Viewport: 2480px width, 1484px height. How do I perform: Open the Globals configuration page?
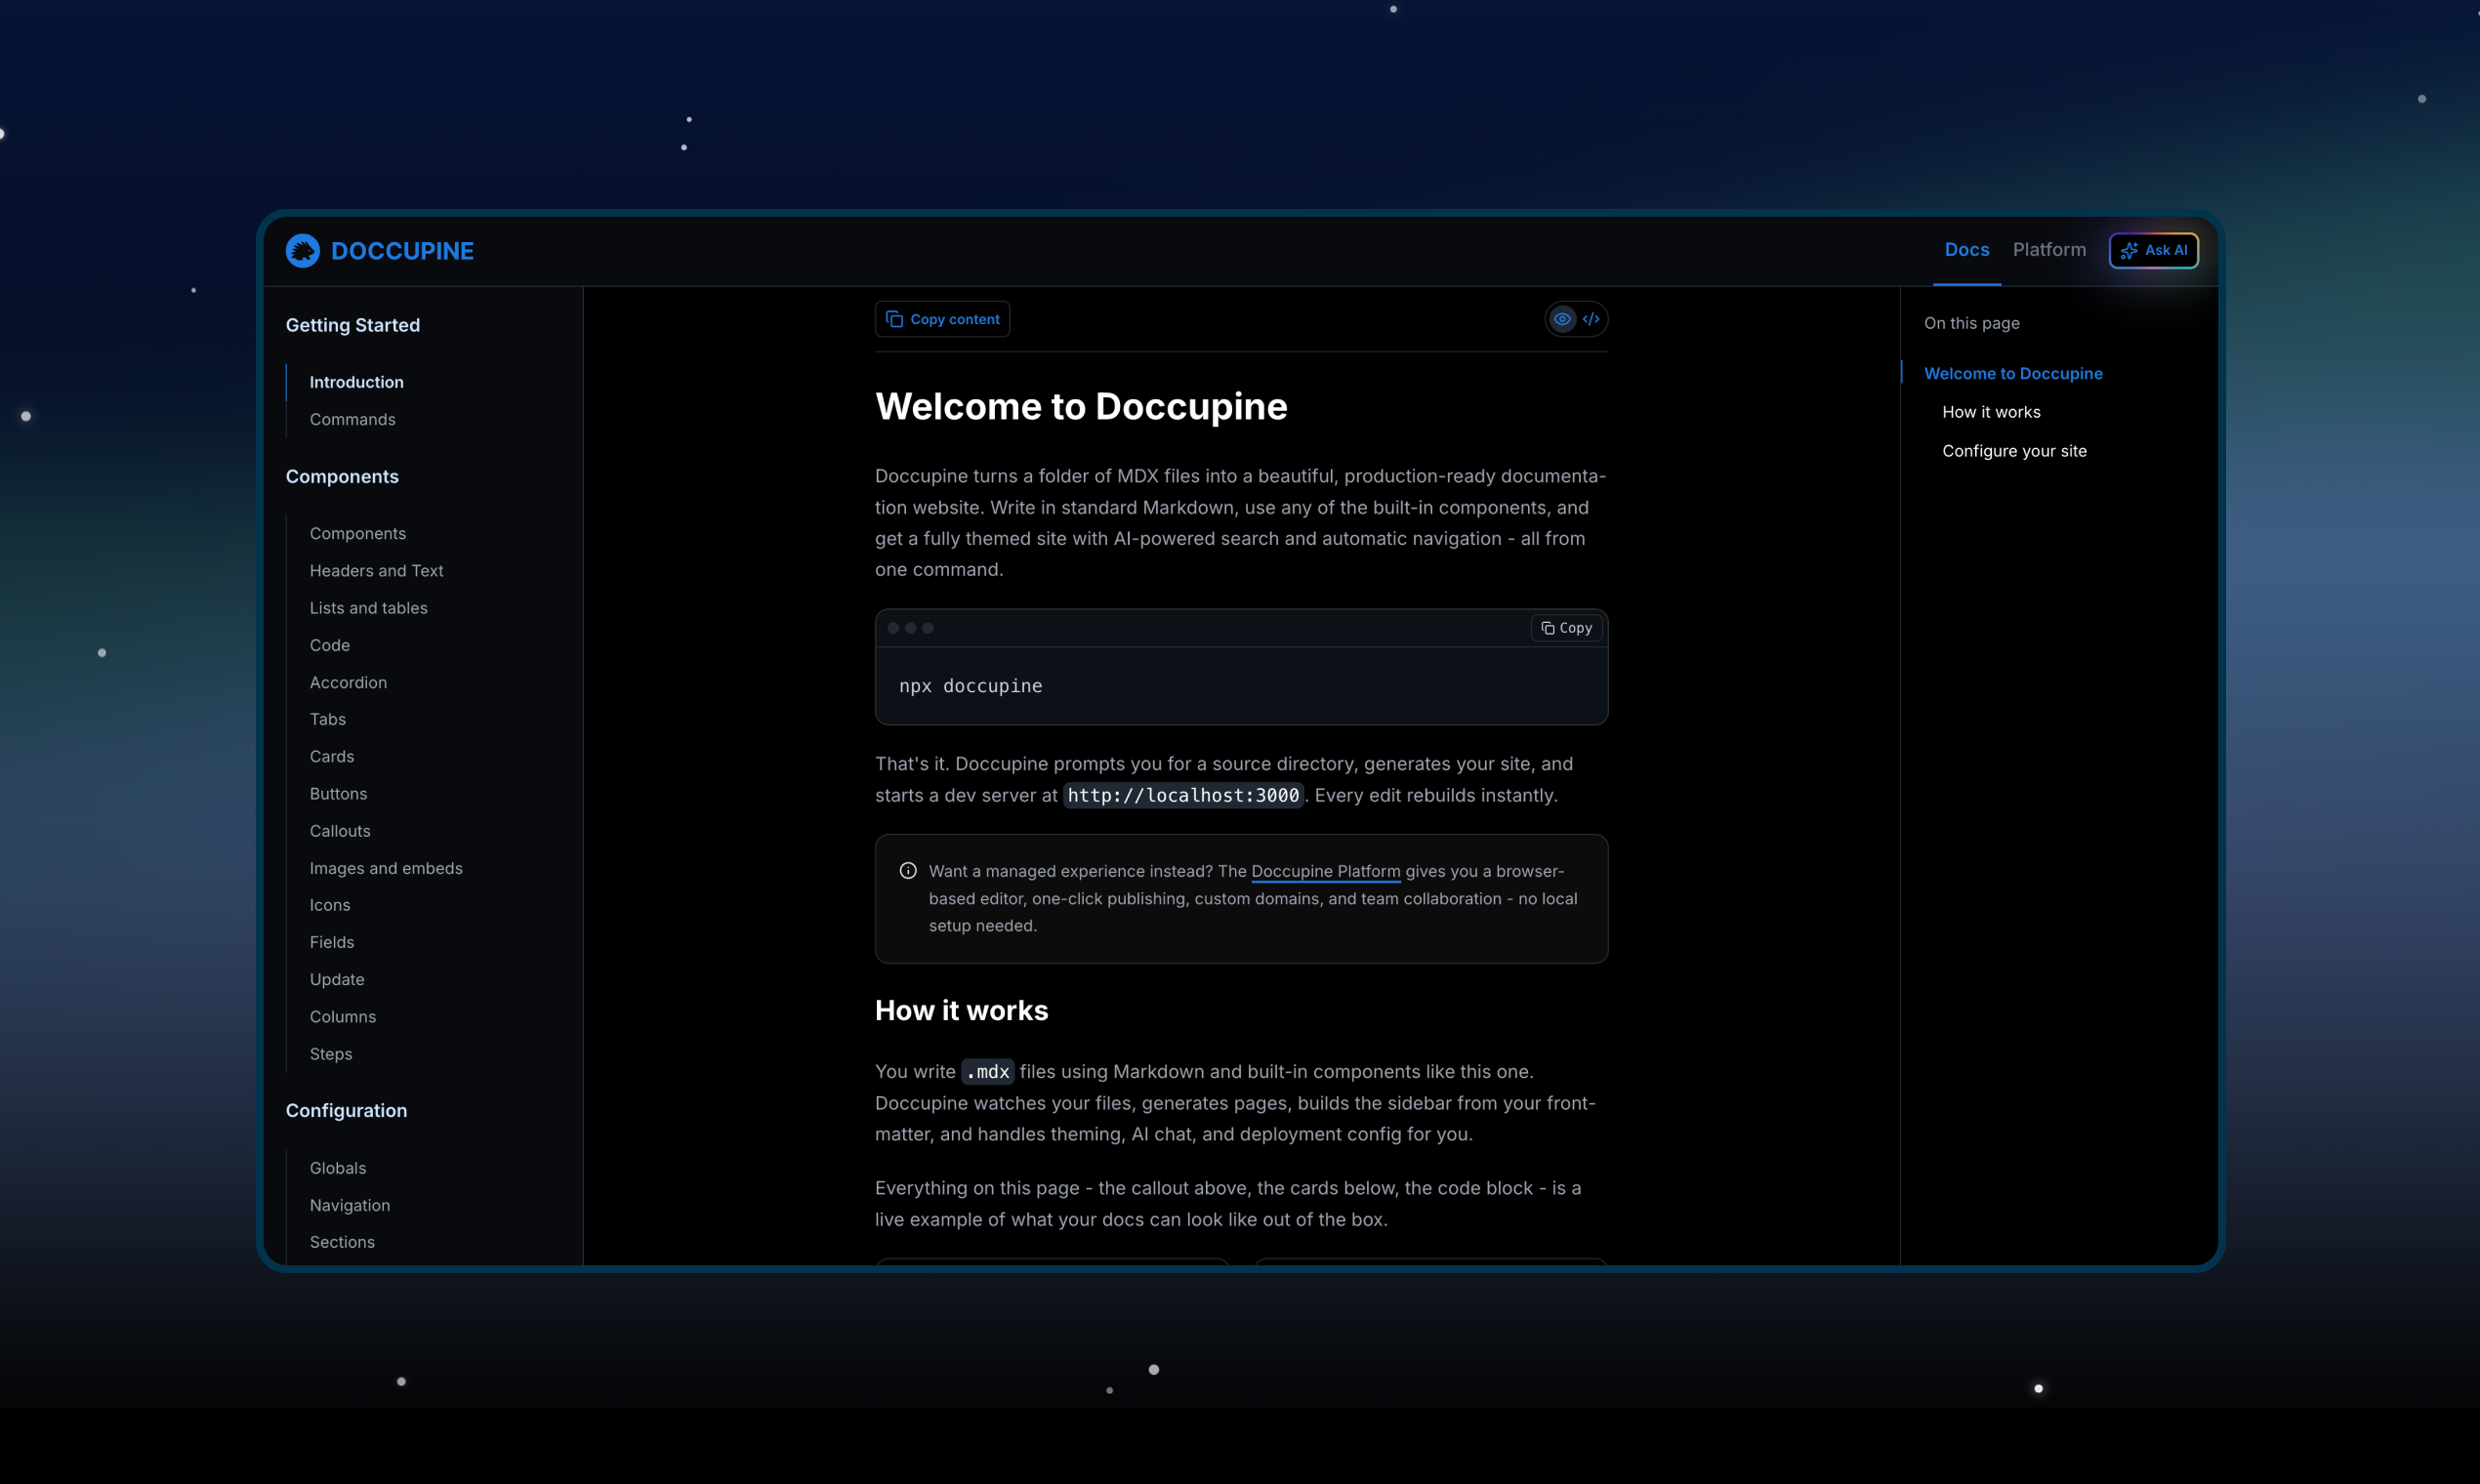point(338,1168)
